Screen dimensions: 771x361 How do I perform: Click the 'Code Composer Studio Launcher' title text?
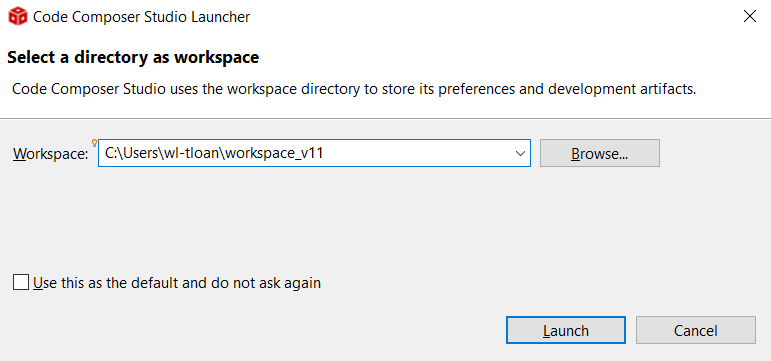coord(141,17)
